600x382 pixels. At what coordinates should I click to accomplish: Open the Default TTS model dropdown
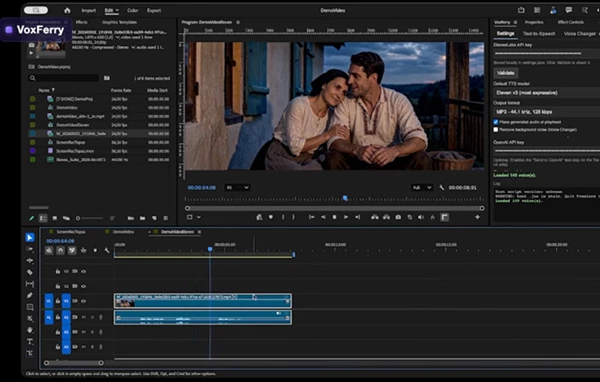pyautogui.click(x=546, y=93)
